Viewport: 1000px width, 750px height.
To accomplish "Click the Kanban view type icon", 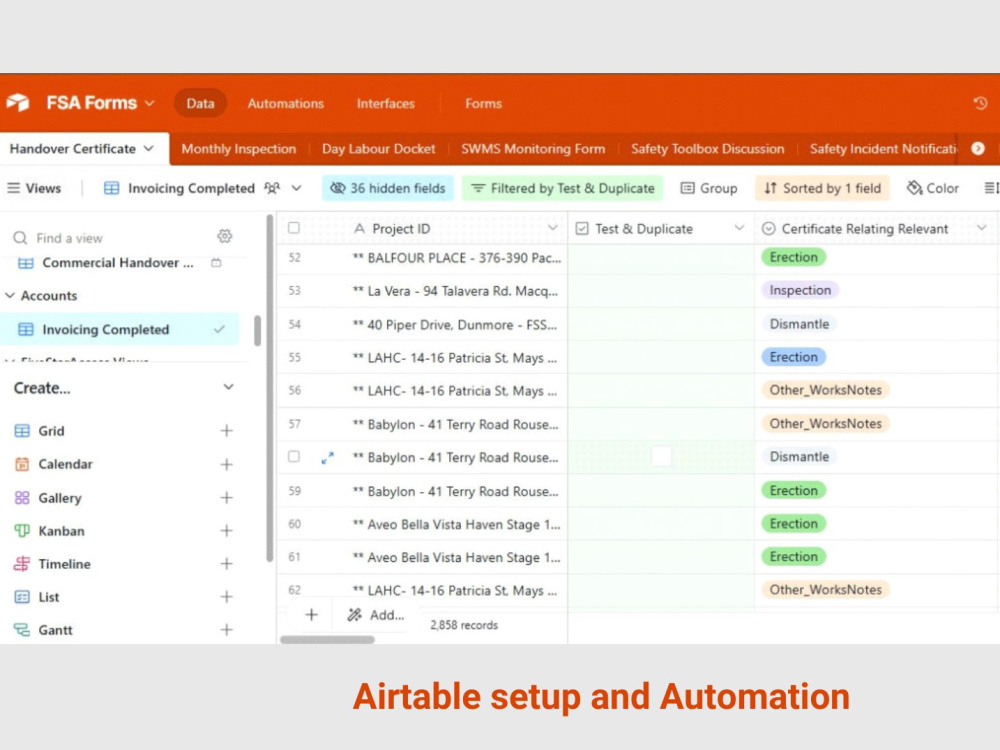I will (22, 531).
